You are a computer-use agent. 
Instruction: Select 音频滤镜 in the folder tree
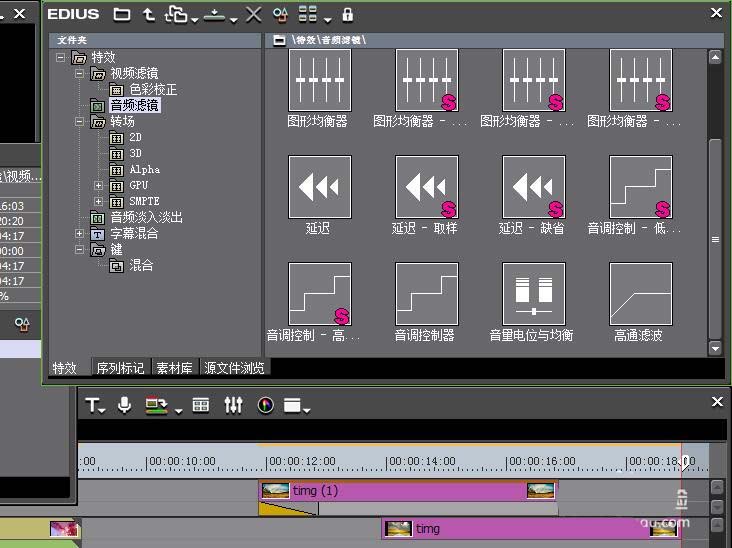click(x=134, y=105)
